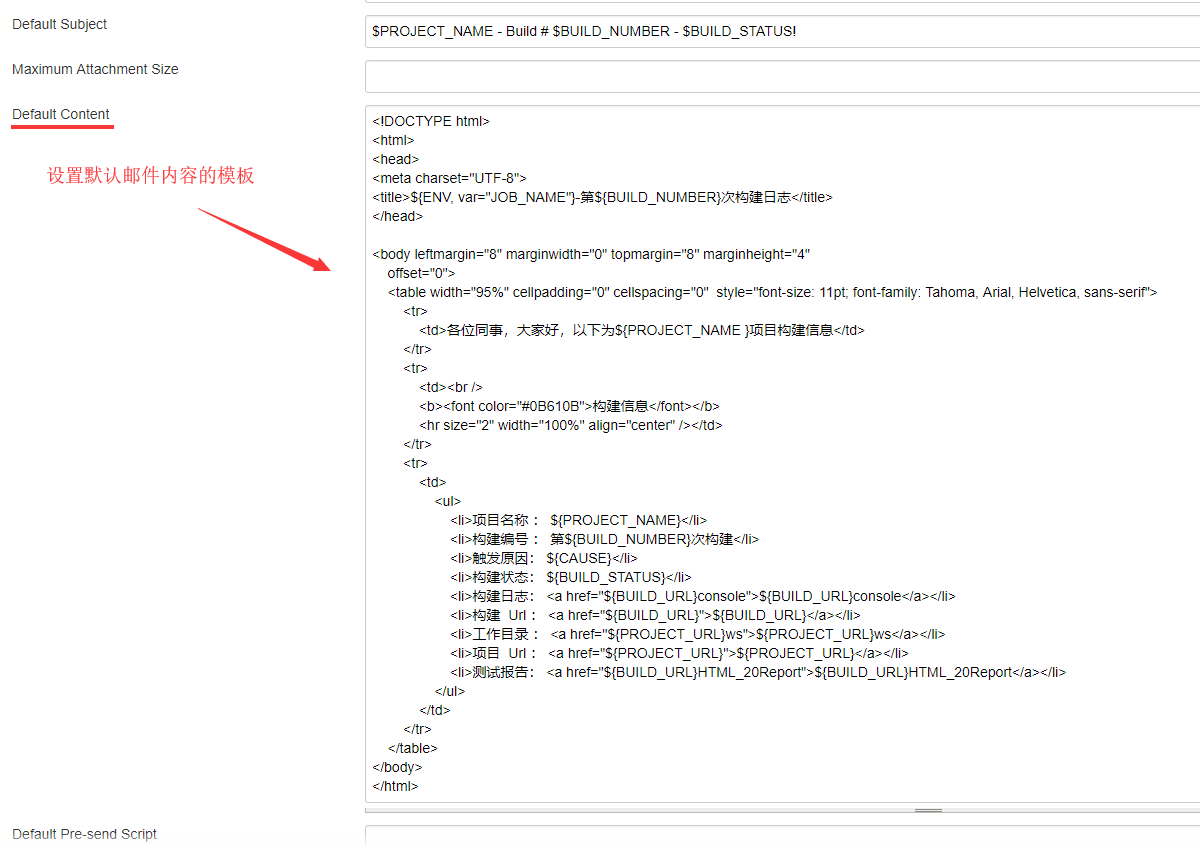Click the closing "</ul>" tag line

tap(450, 691)
